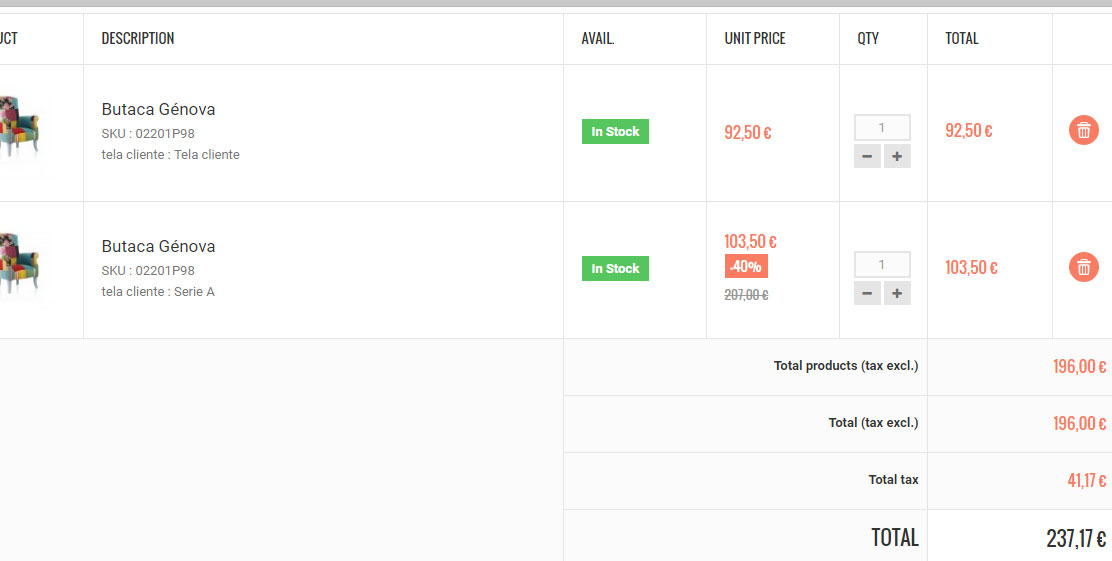Open the first Butaca Génova product image
Screen dimensions: 1112x561
[19, 128]
